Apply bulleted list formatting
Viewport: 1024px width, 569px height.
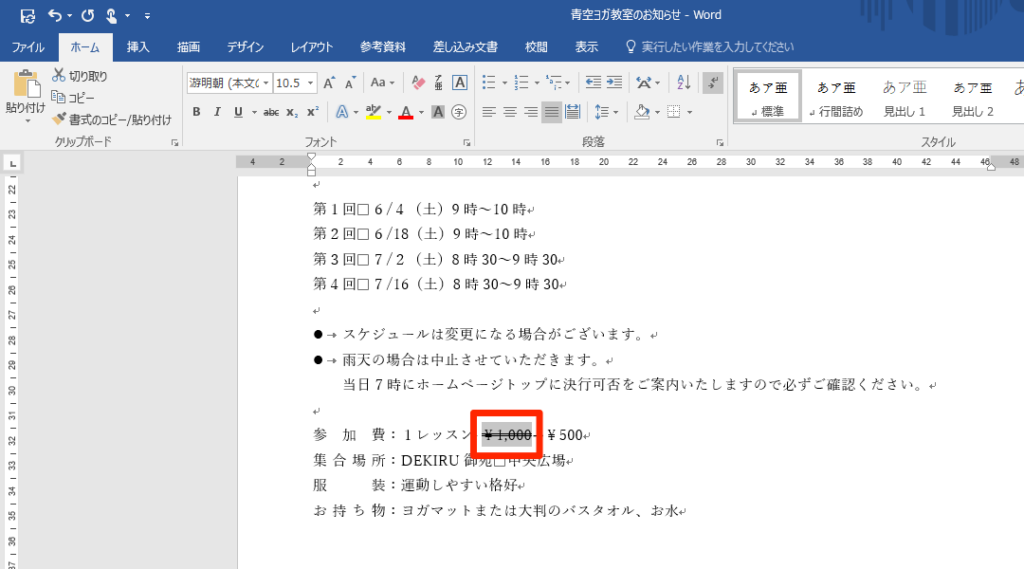(x=489, y=82)
